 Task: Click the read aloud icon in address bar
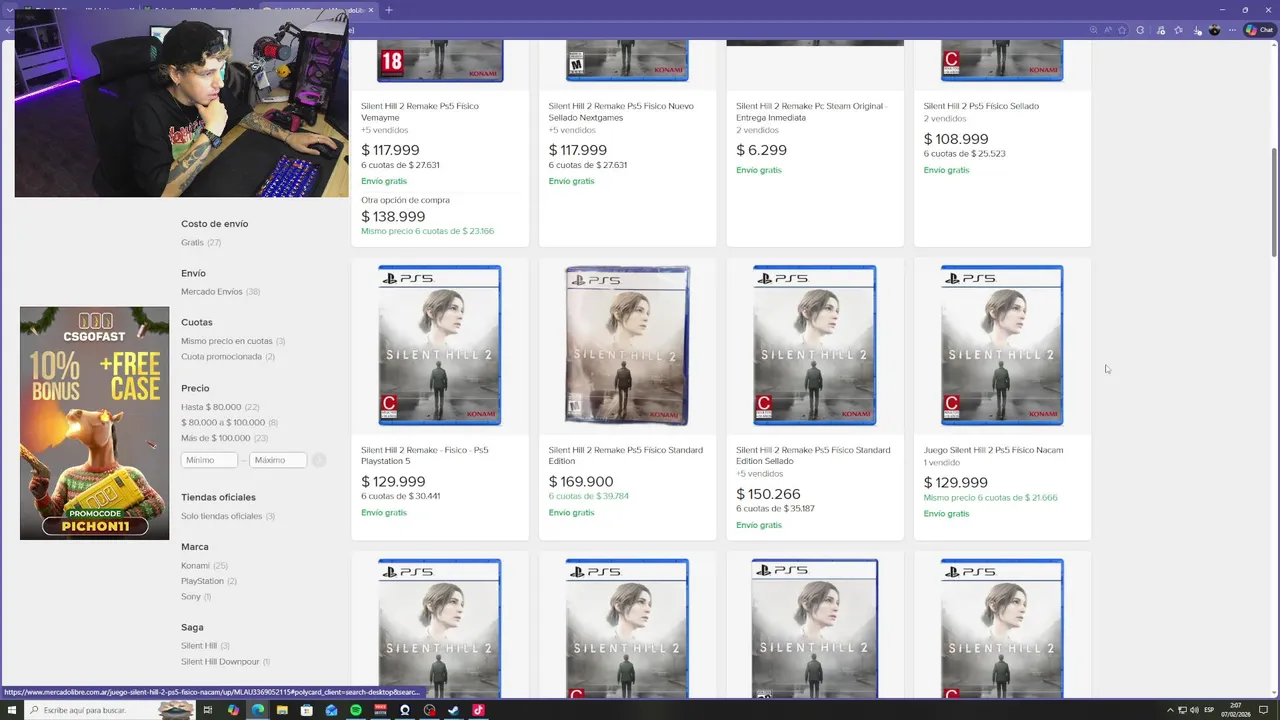(x=1108, y=30)
